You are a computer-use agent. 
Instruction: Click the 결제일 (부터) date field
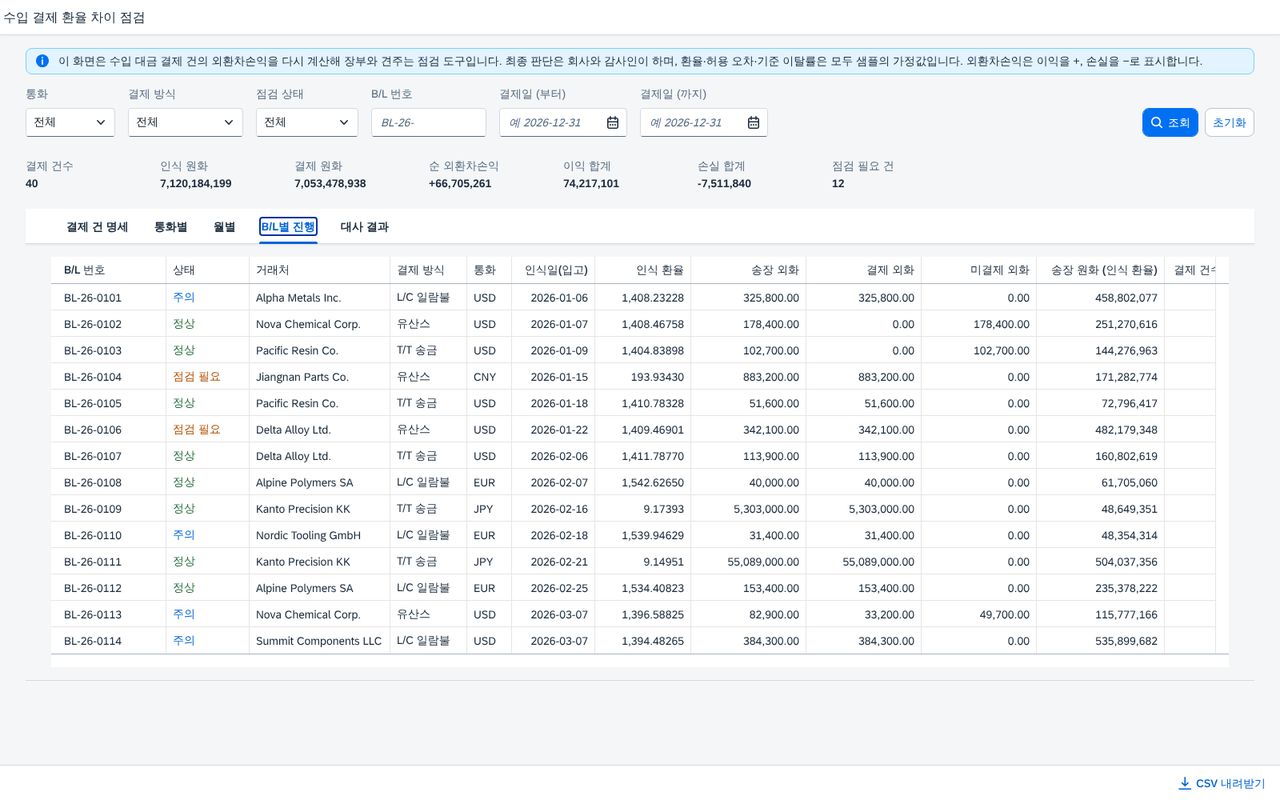[x=563, y=123]
